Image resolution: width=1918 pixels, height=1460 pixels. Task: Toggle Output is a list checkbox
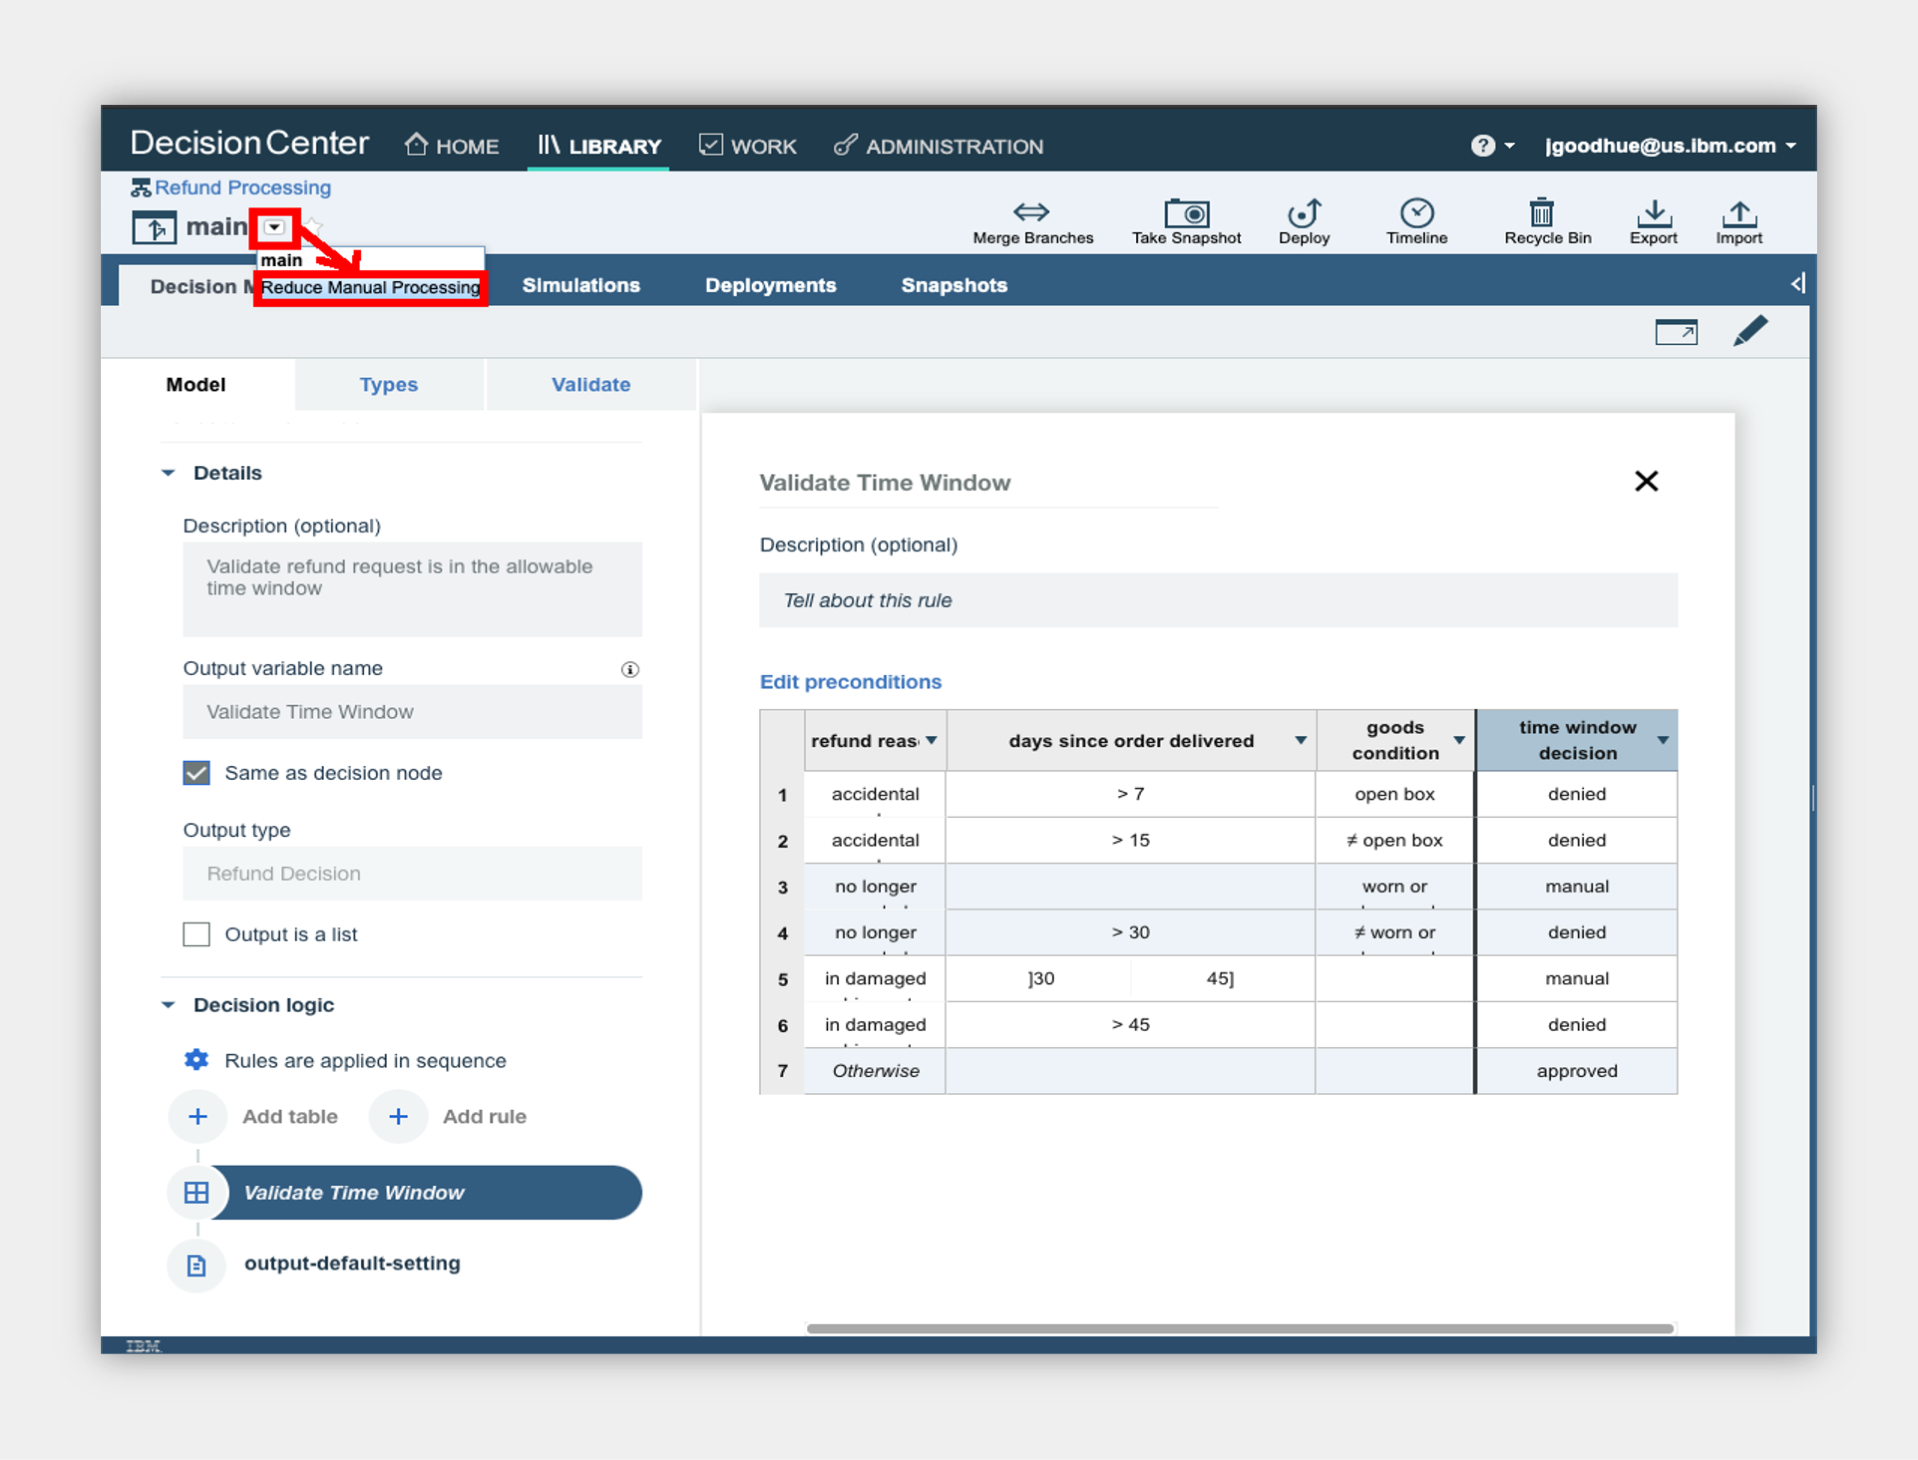(197, 934)
